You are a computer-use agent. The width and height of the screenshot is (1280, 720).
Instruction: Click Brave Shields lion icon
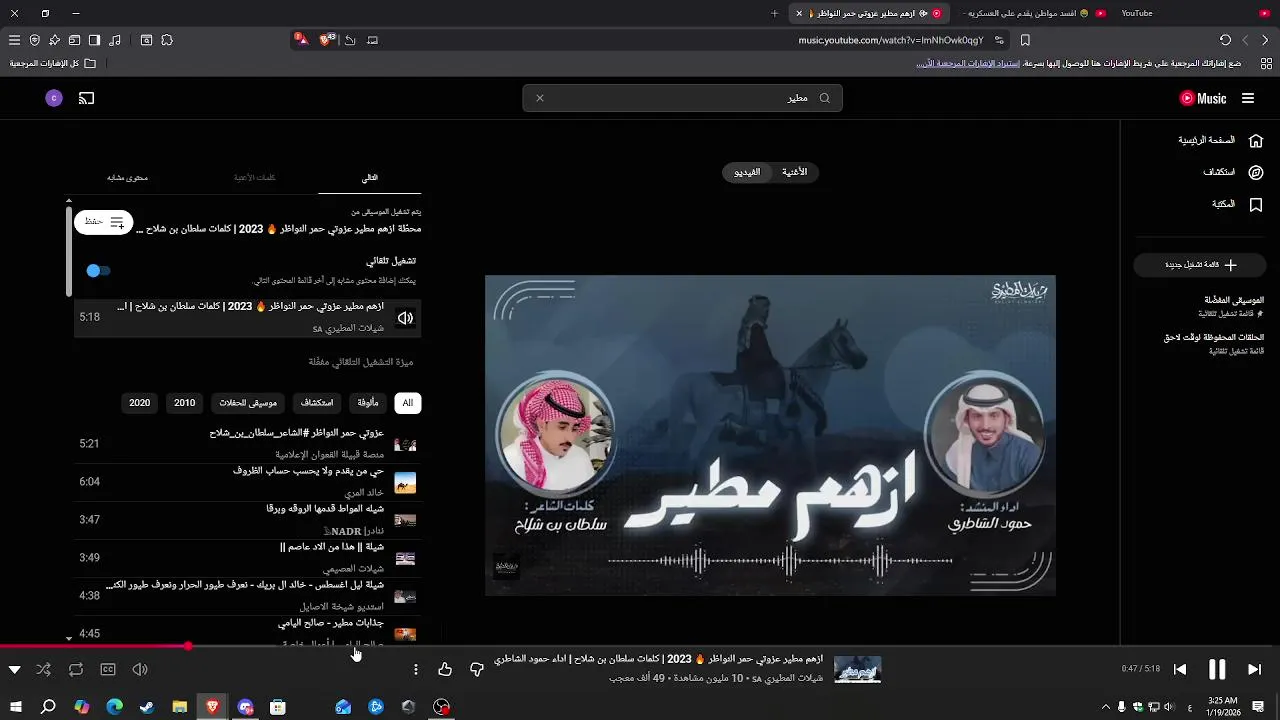pos(325,40)
